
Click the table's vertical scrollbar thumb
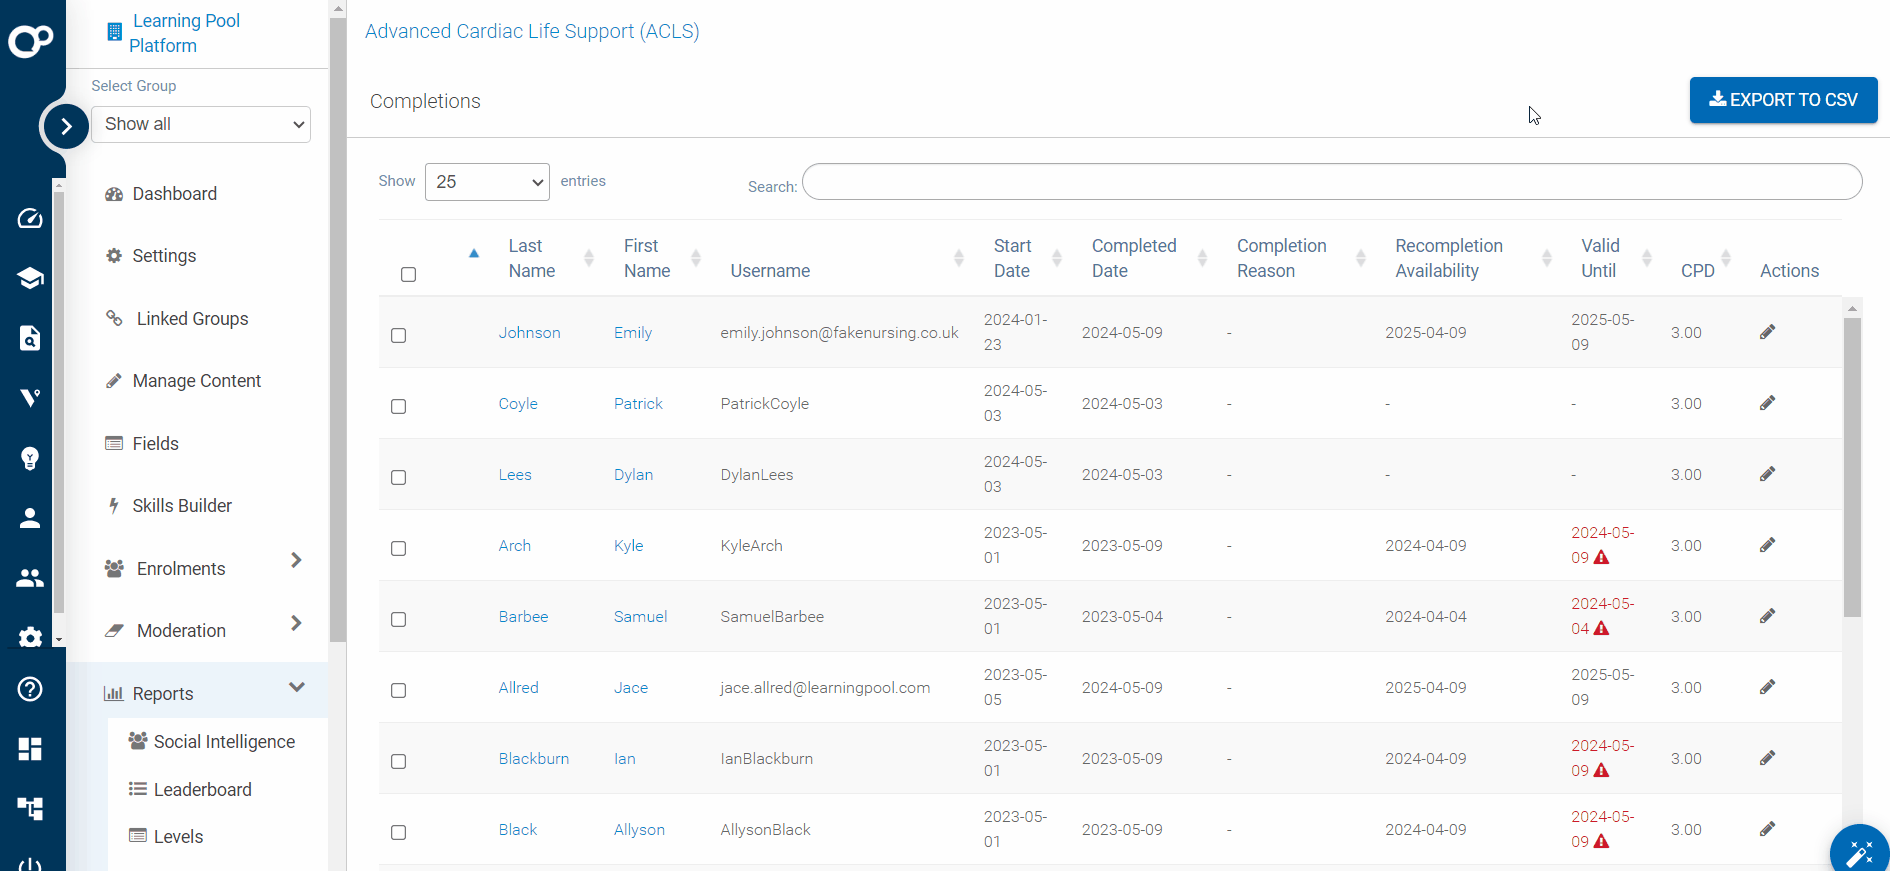pos(1852,467)
